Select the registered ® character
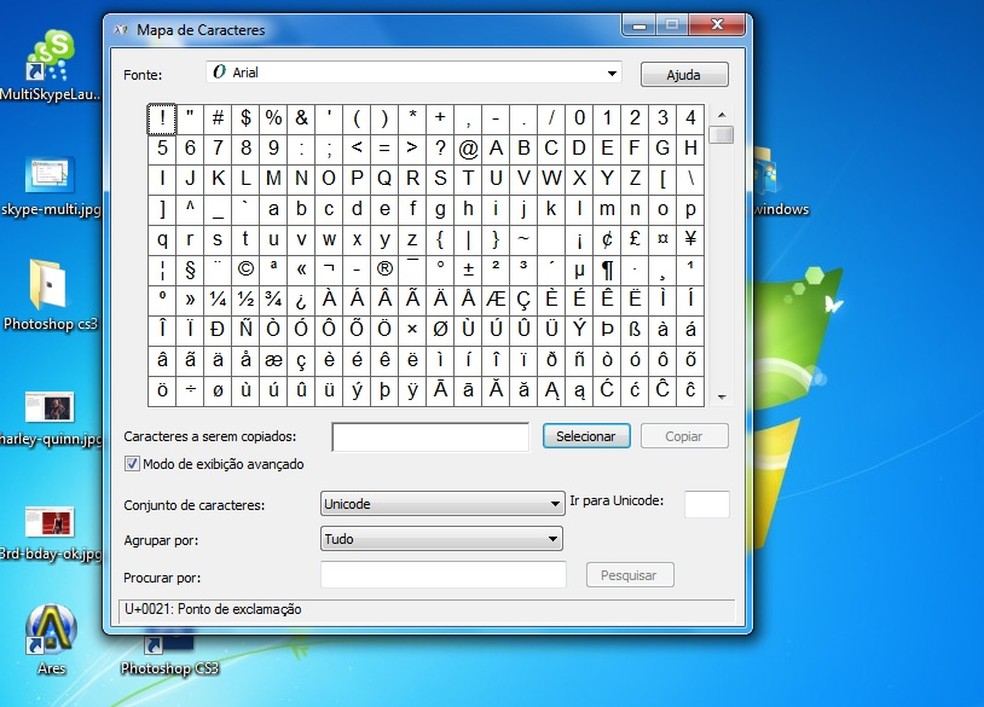The width and height of the screenshot is (984, 707). click(384, 270)
